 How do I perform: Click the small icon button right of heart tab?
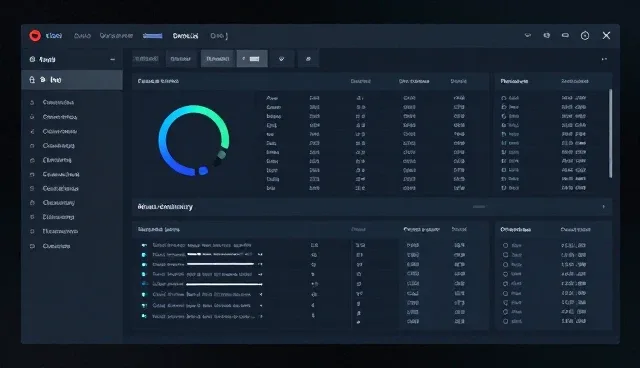[308, 59]
